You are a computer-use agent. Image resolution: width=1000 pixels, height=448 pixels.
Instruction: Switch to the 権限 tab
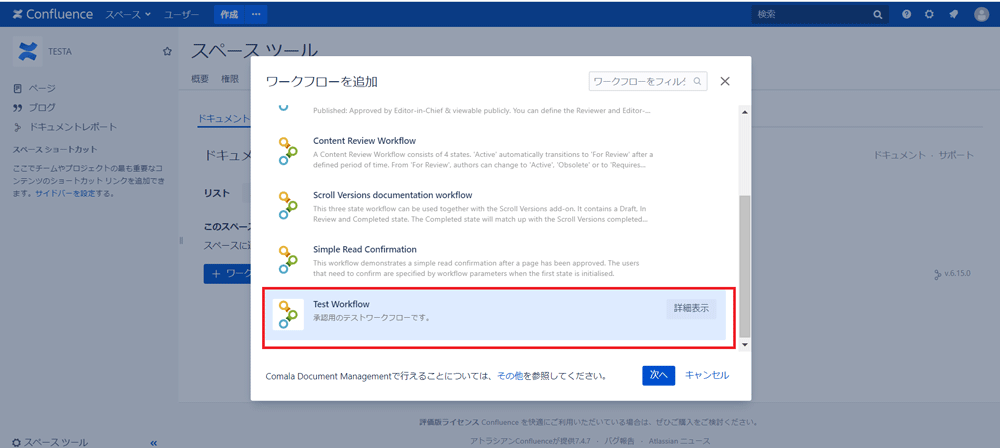pyautogui.click(x=230, y=79)
